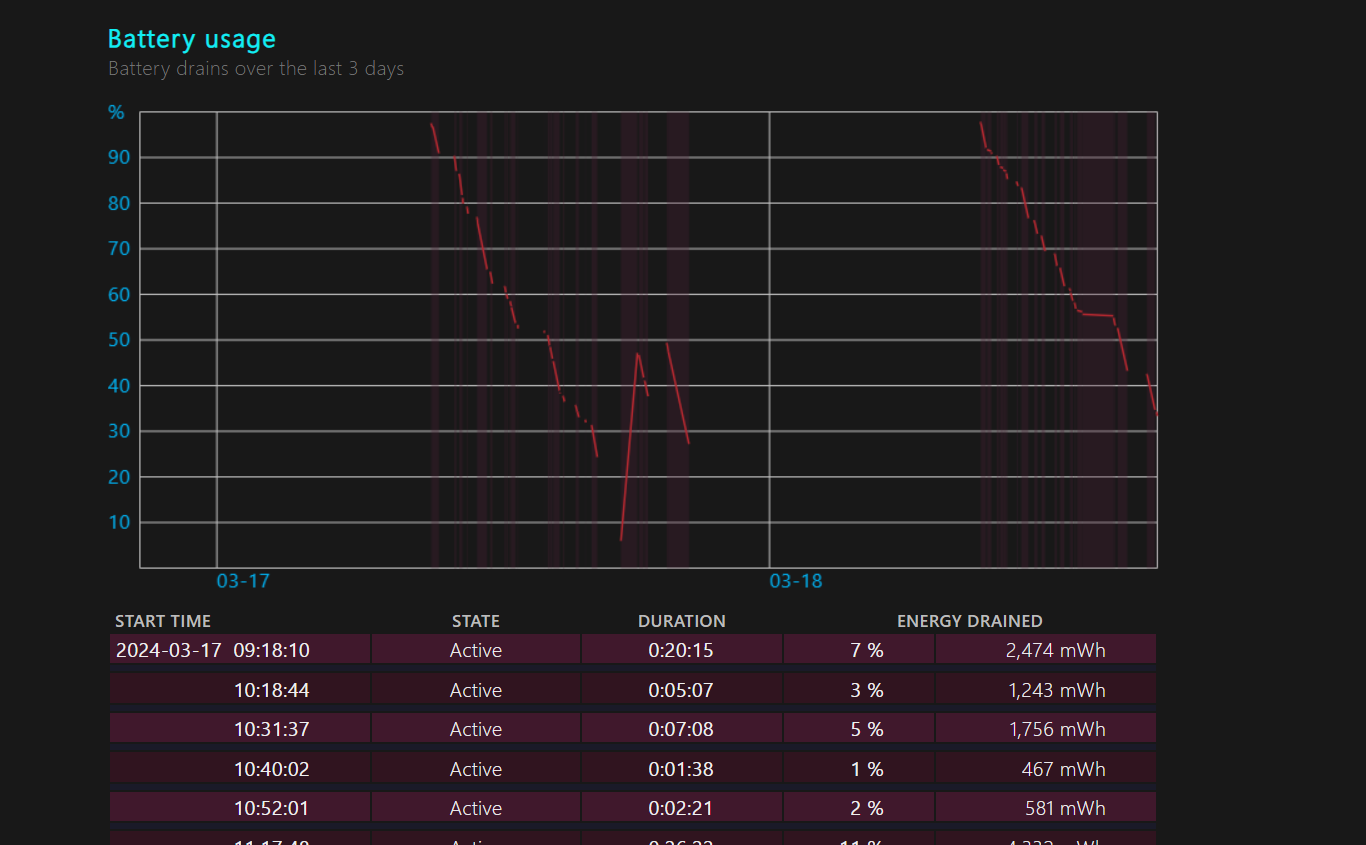The height and width of the screenshot is (845, 1366).
Task: Click the STATE column header
Action: (x=476, y=621)
